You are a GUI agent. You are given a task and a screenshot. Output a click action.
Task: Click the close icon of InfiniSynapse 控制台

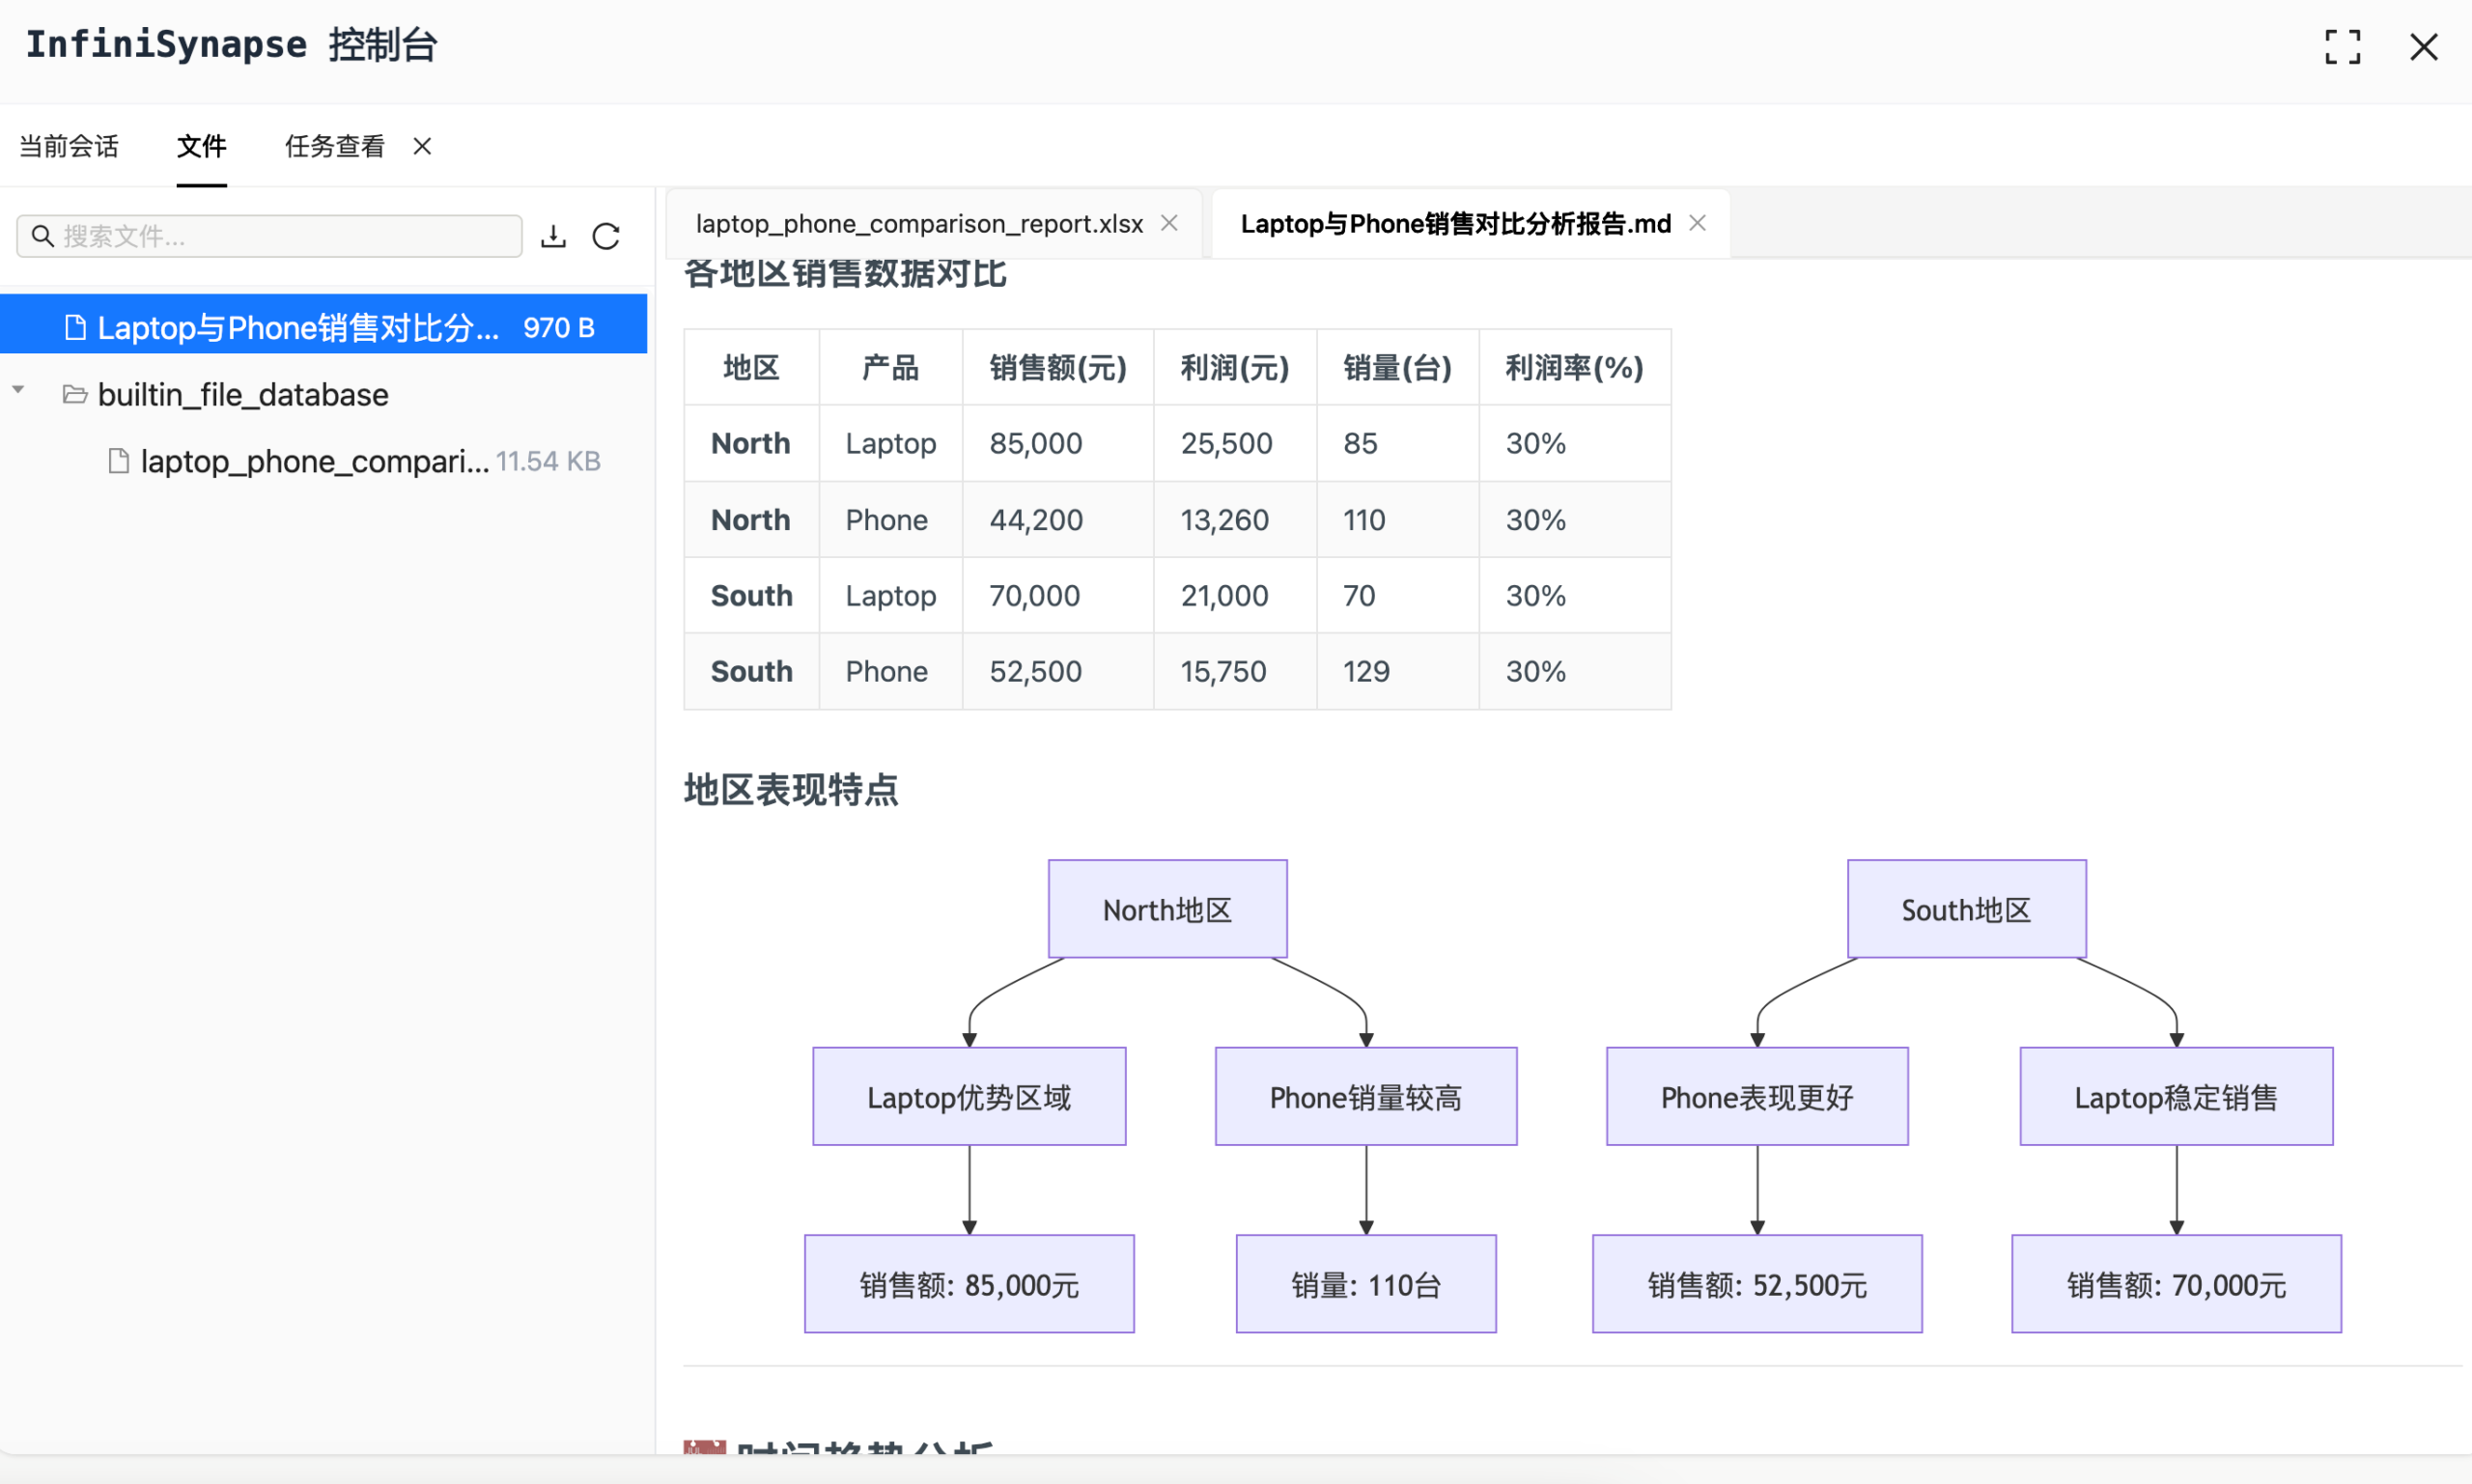coord(2424,46)
